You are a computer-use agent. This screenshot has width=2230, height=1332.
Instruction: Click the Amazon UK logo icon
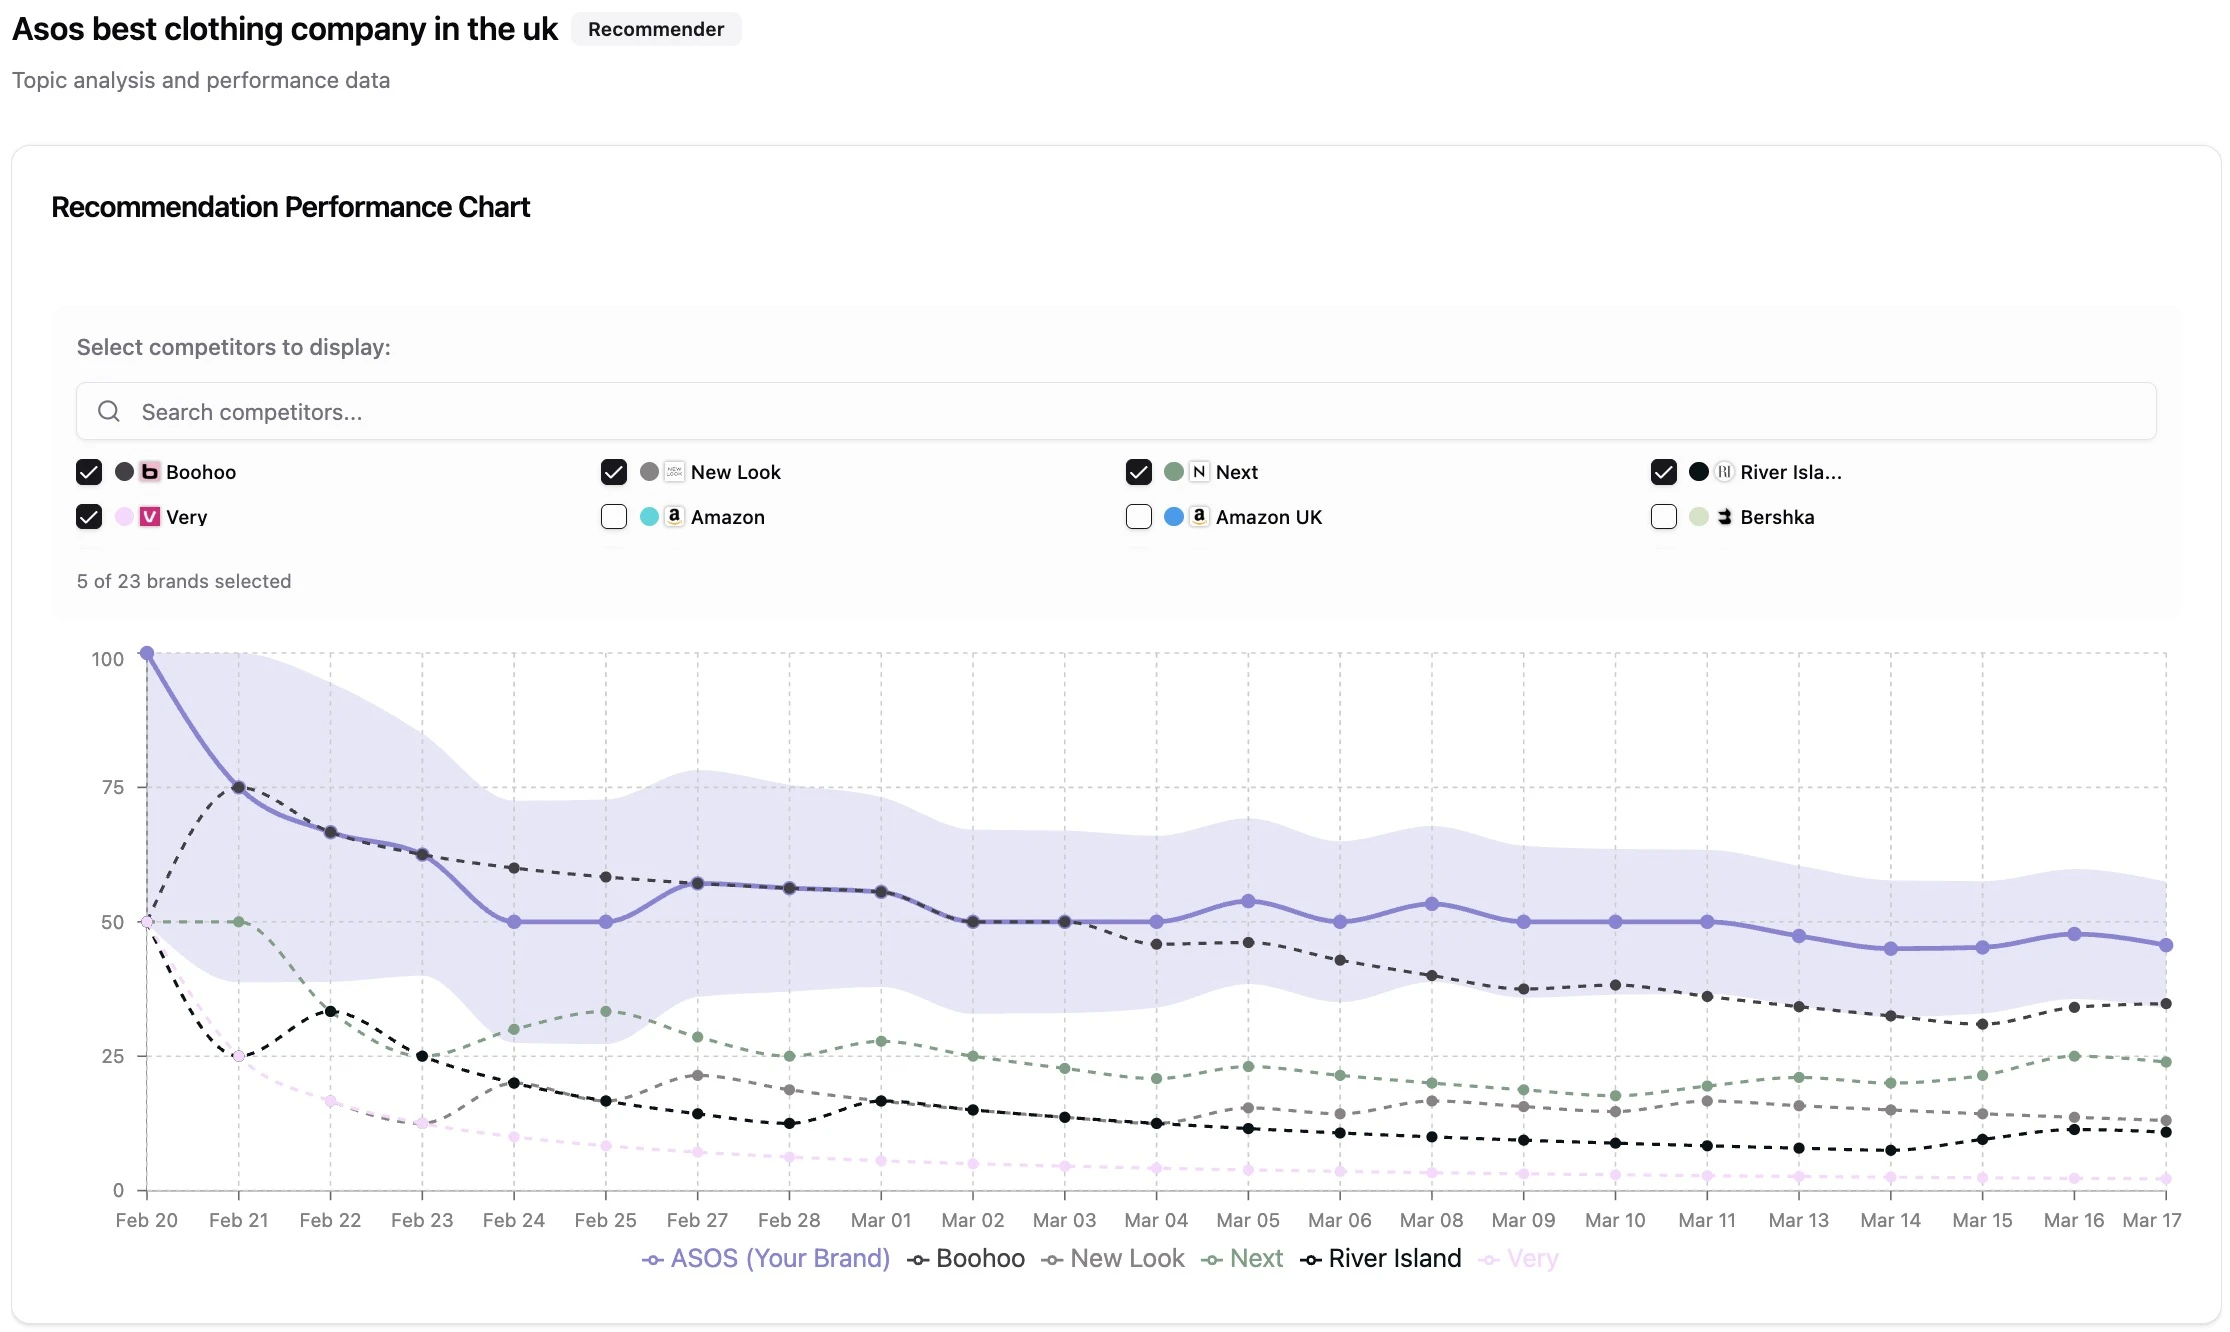click(1199, 517)
